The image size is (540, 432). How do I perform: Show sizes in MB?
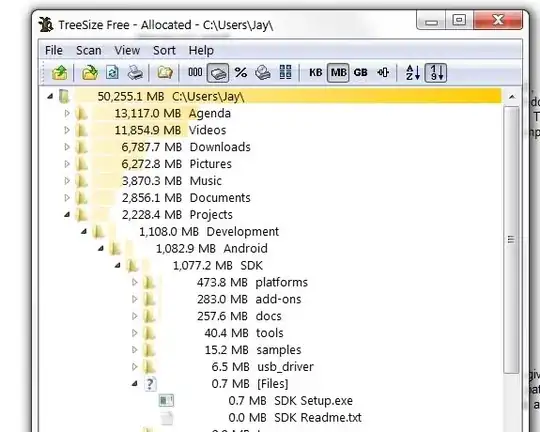pos(338,73)
